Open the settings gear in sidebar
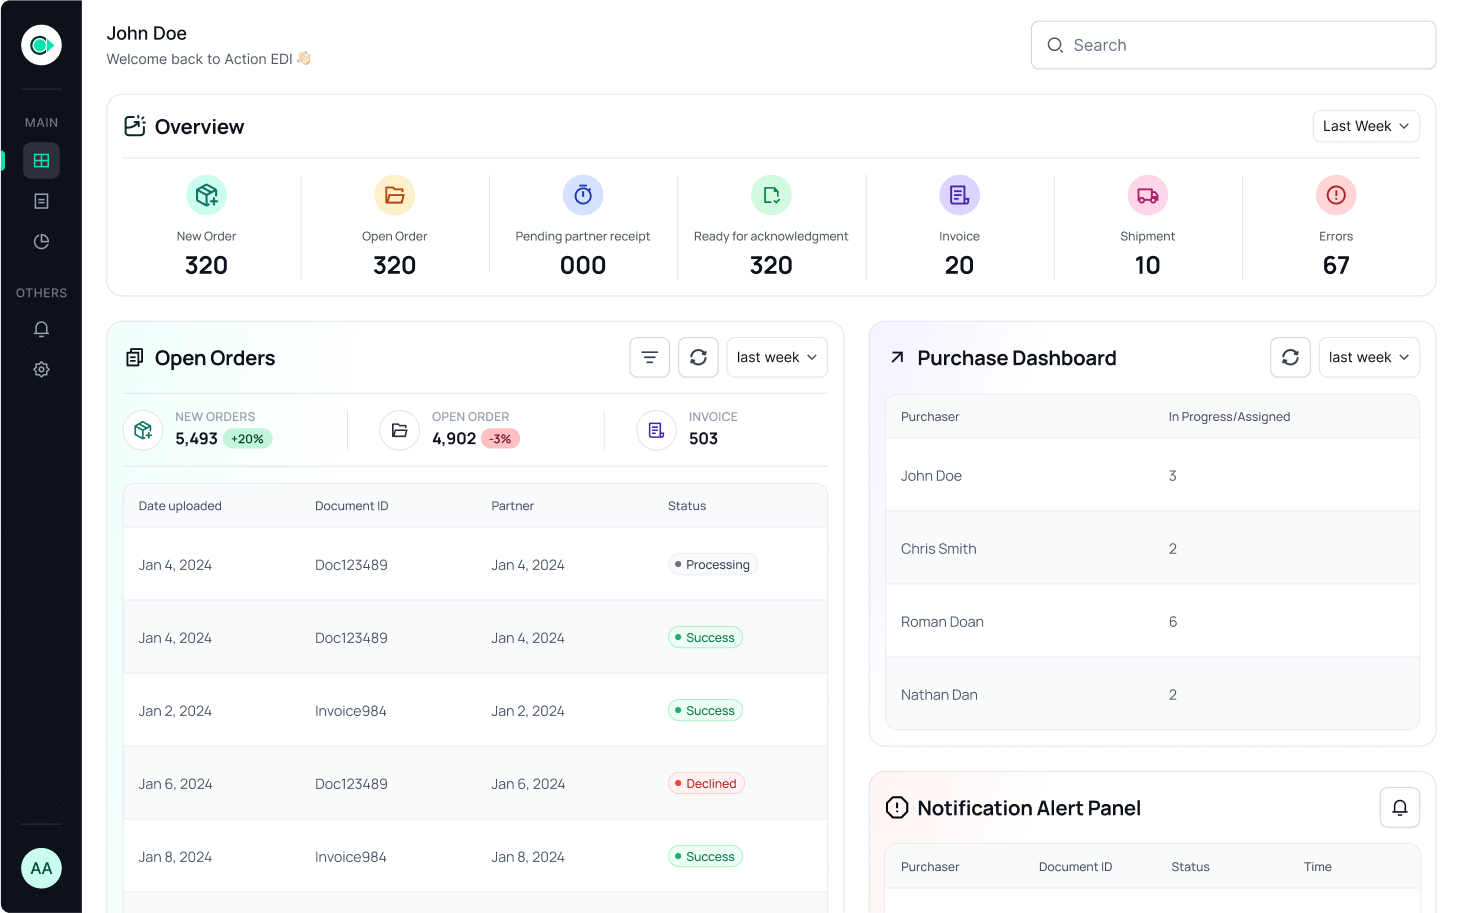1461x913 pixels. pyautogui.click(x=41, y=369)
